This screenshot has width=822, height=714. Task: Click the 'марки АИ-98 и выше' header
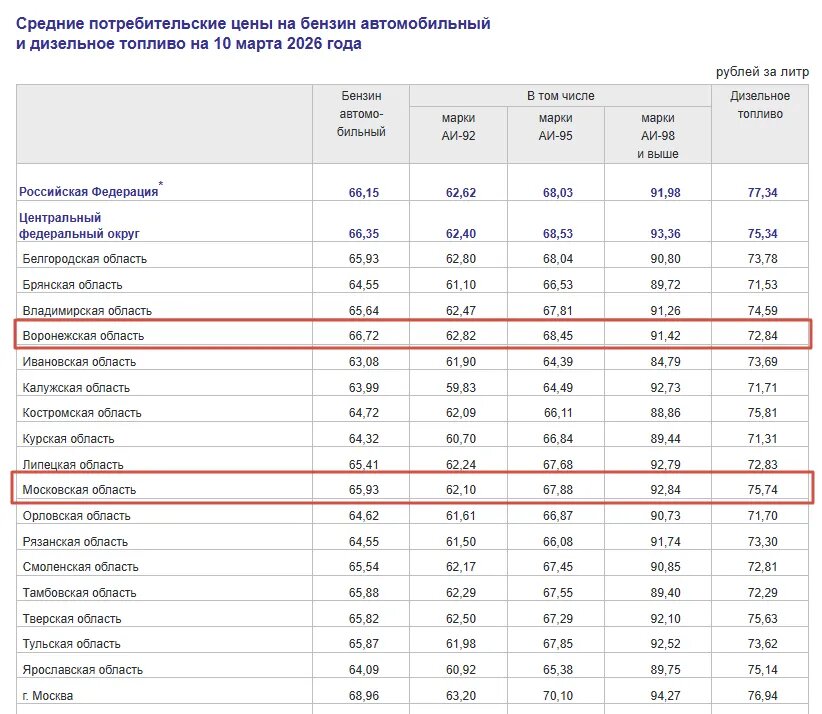(x=658, y=136)
